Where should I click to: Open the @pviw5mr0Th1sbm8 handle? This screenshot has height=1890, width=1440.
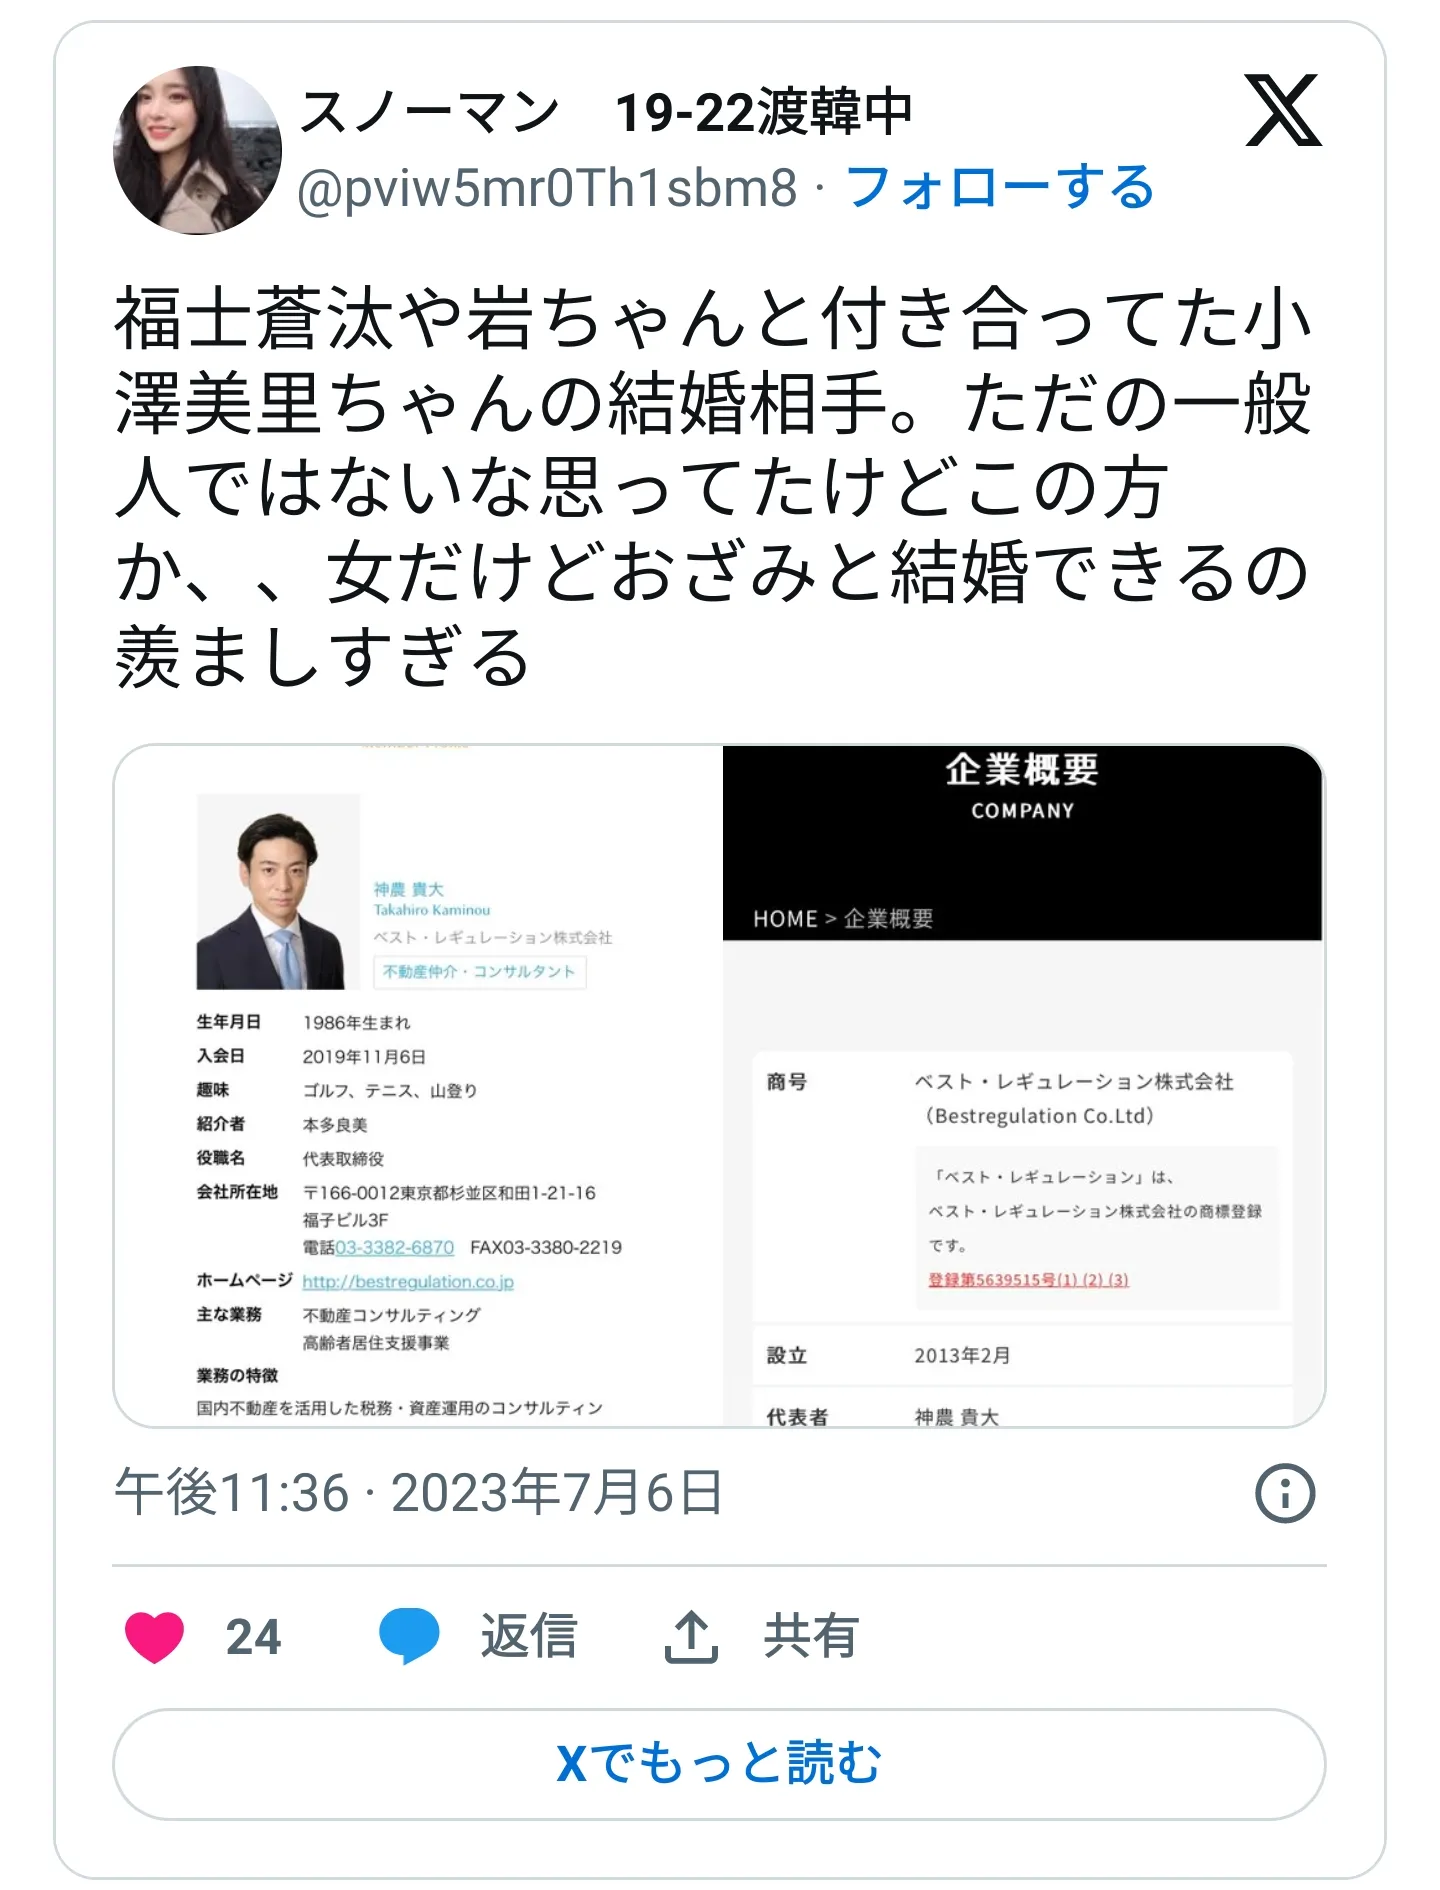(x=547, y=188)
